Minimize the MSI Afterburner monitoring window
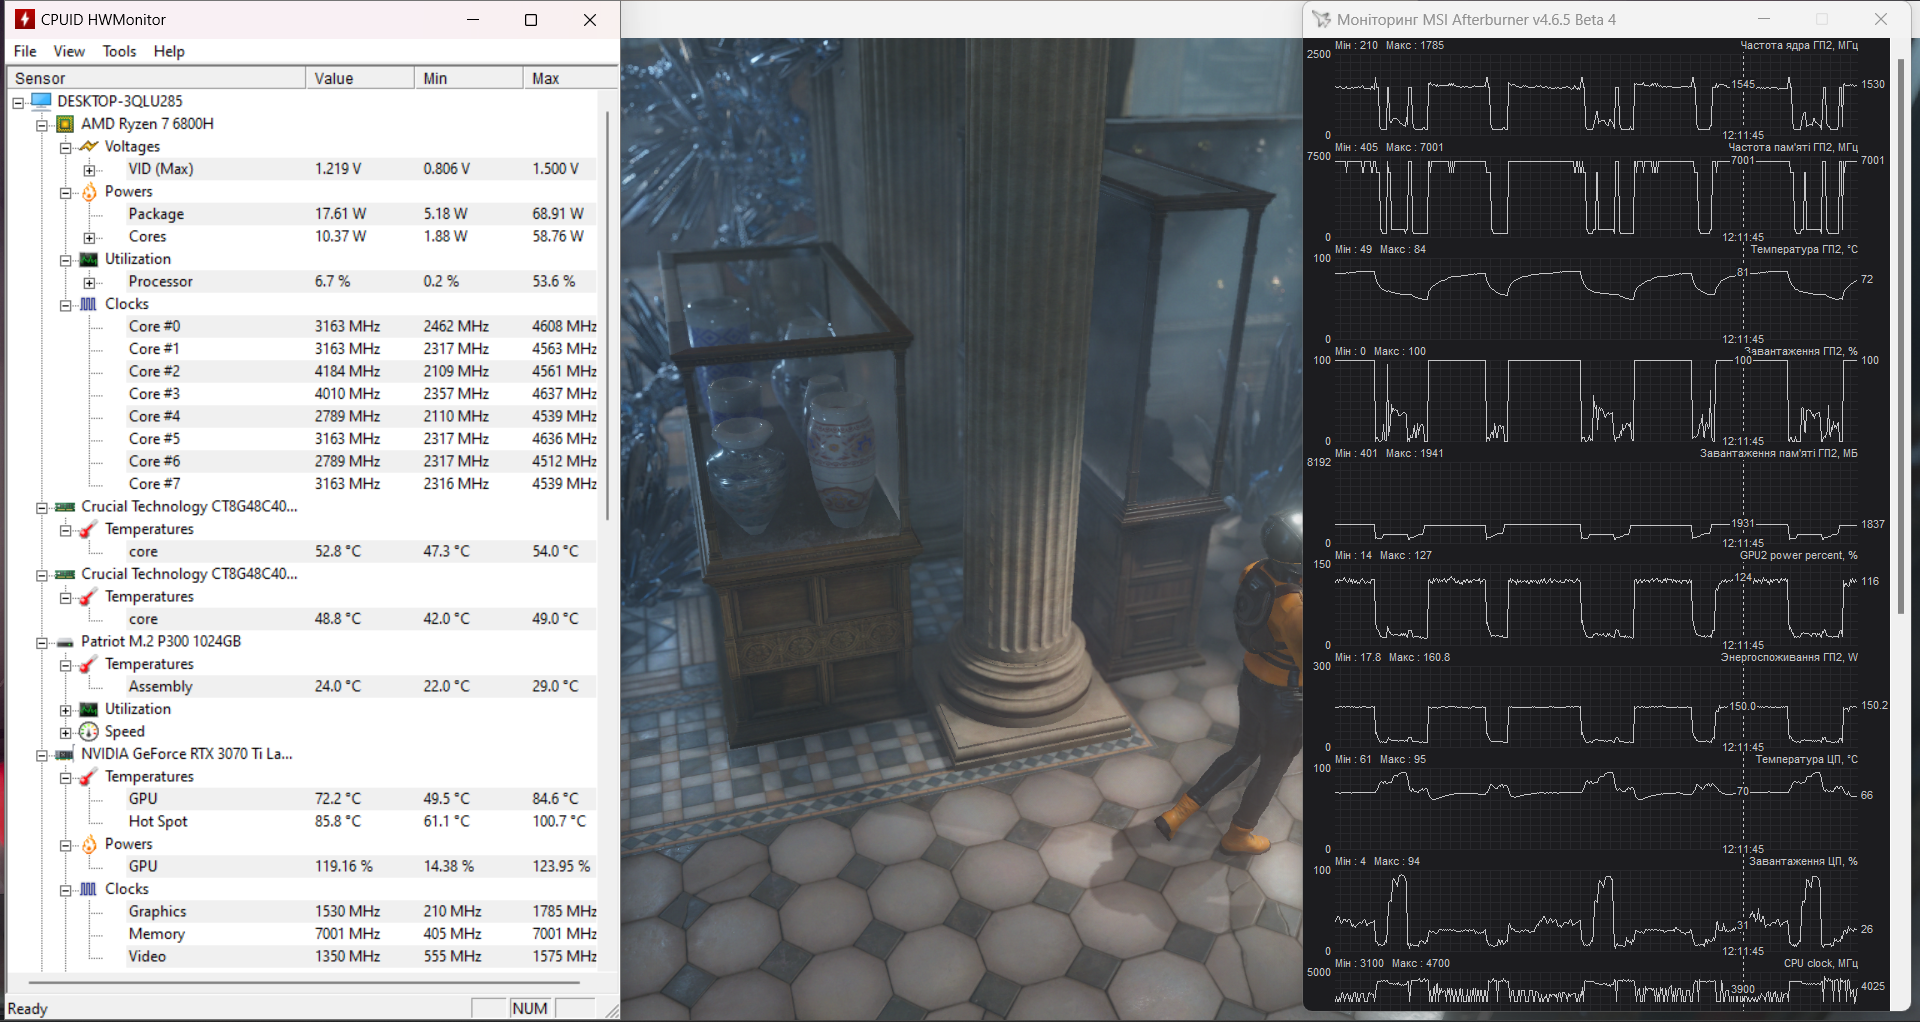 (x=1764, y=19)
